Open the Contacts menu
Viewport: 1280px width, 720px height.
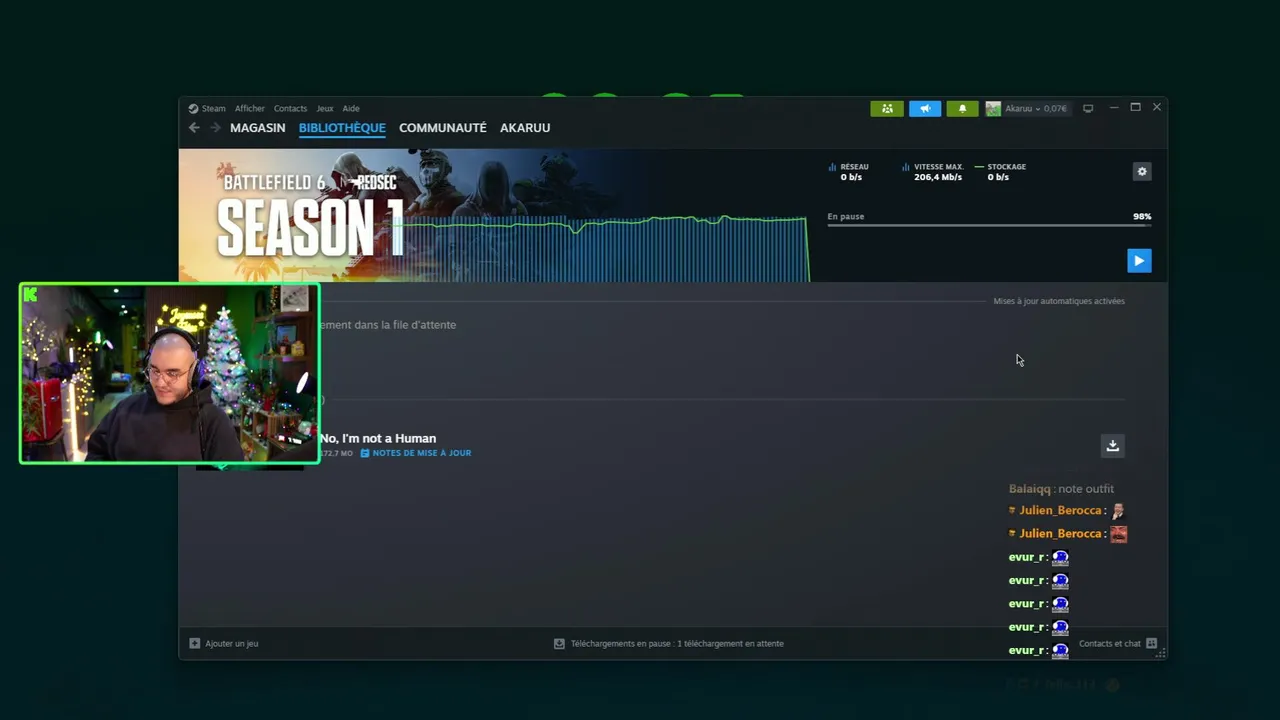click(290, 108)
